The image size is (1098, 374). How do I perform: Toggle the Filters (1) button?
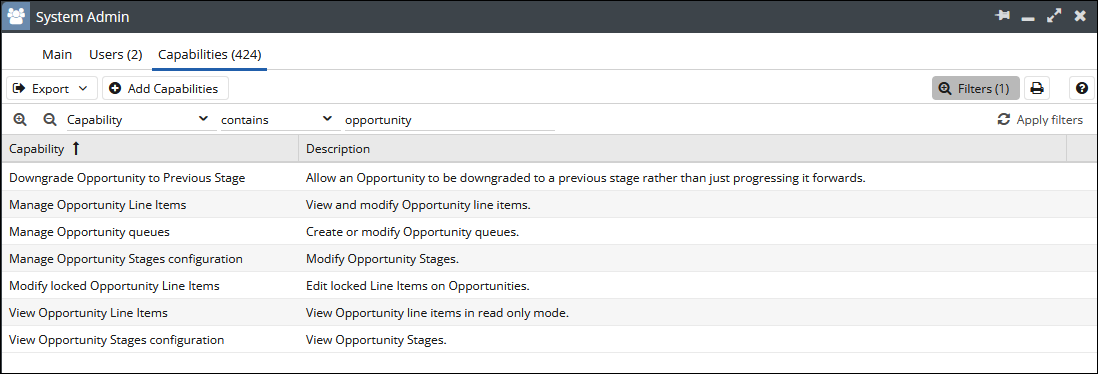click(x=975, y=89)
